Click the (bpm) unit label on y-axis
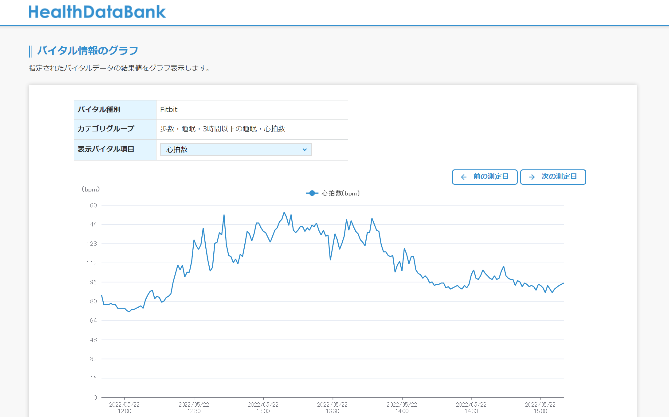 (x=89, y=188)
